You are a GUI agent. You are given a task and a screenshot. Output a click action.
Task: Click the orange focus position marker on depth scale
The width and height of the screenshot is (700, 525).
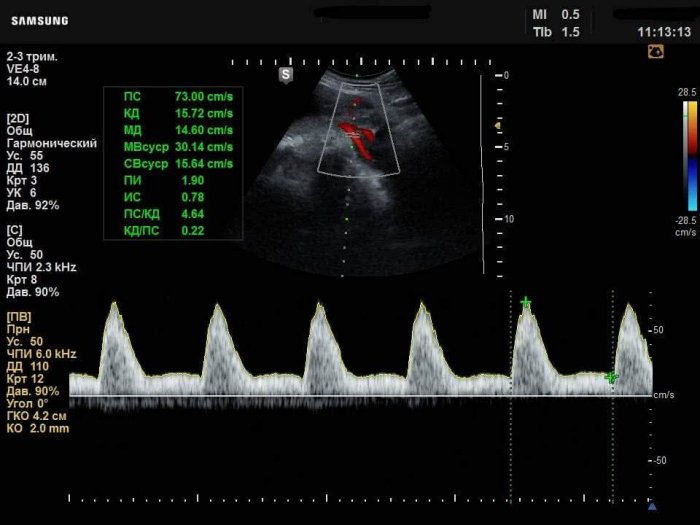498,126
